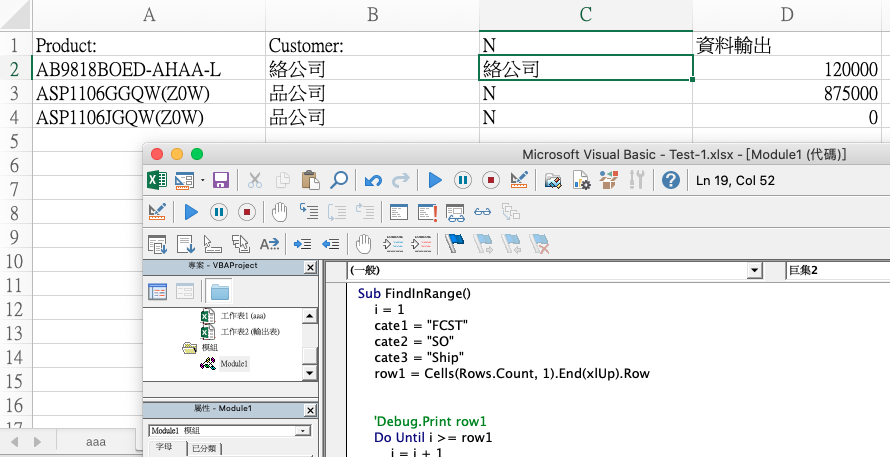Go to the Next Bookmark flag
The height and width of the screenshot is (457, 890).
click(483, 244)
